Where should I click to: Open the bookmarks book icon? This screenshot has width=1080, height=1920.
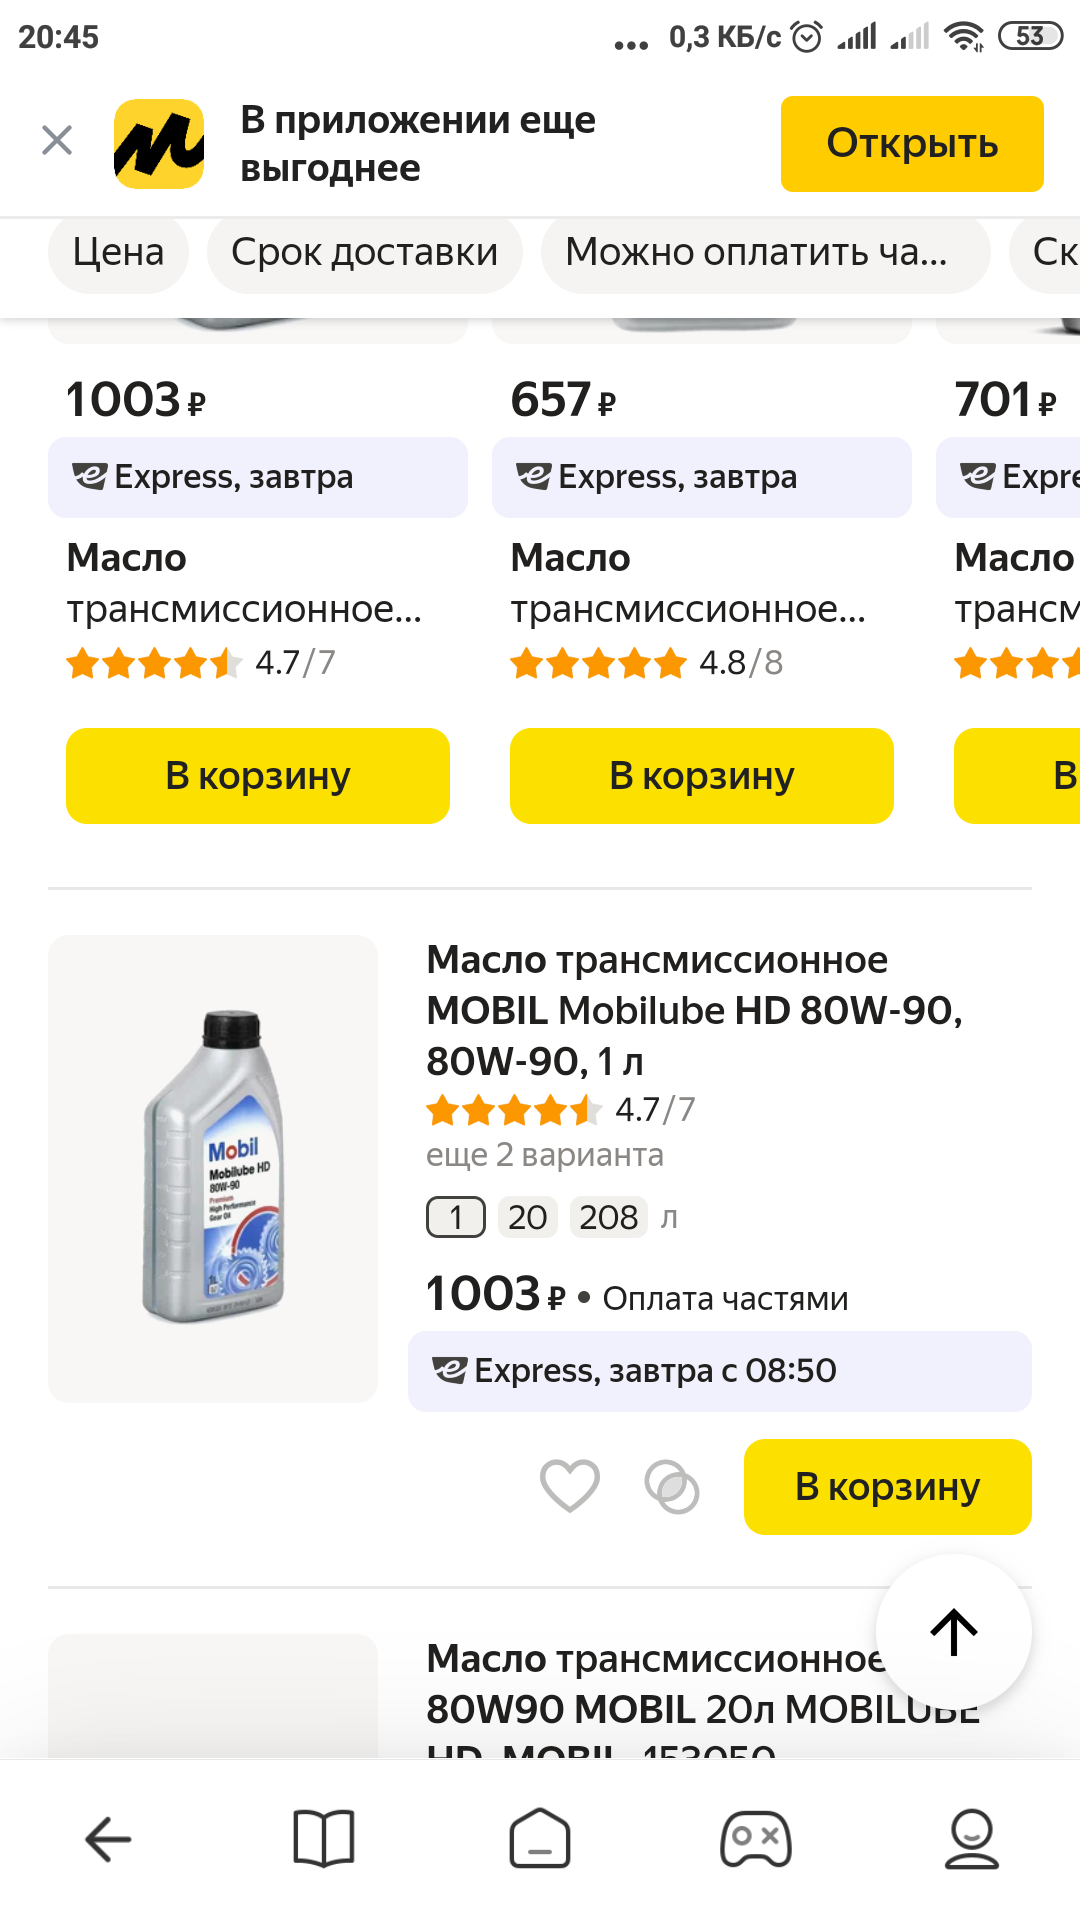[x=324, y=1839]
